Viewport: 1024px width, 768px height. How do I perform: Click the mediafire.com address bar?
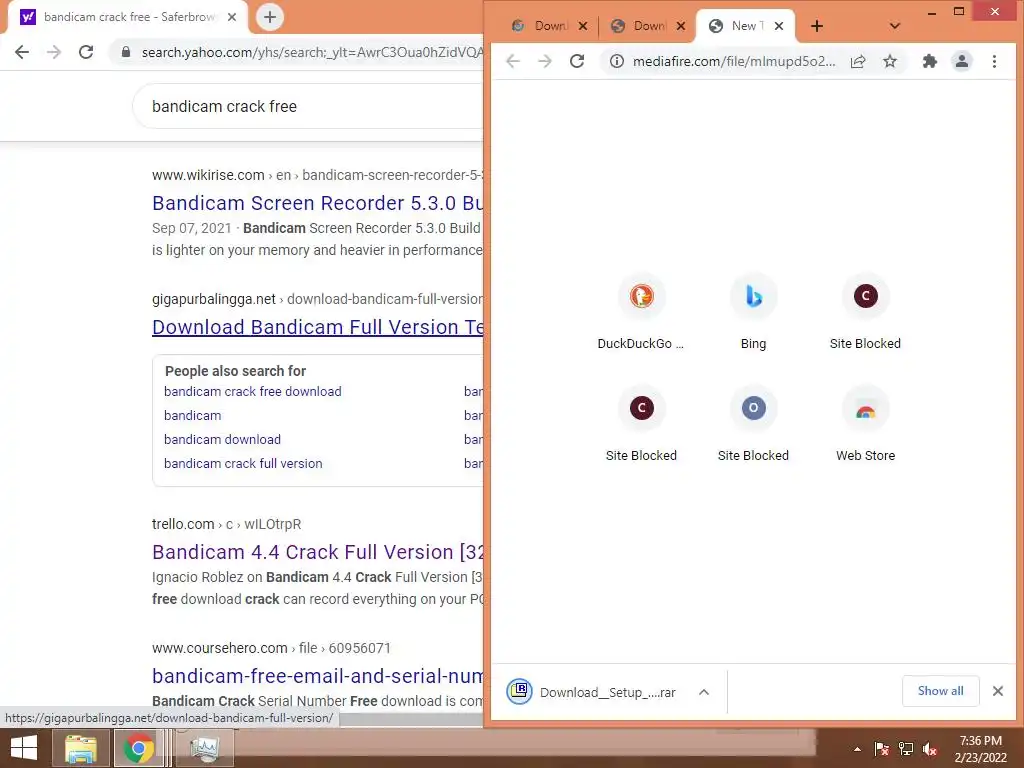click(x=734, y=61)
